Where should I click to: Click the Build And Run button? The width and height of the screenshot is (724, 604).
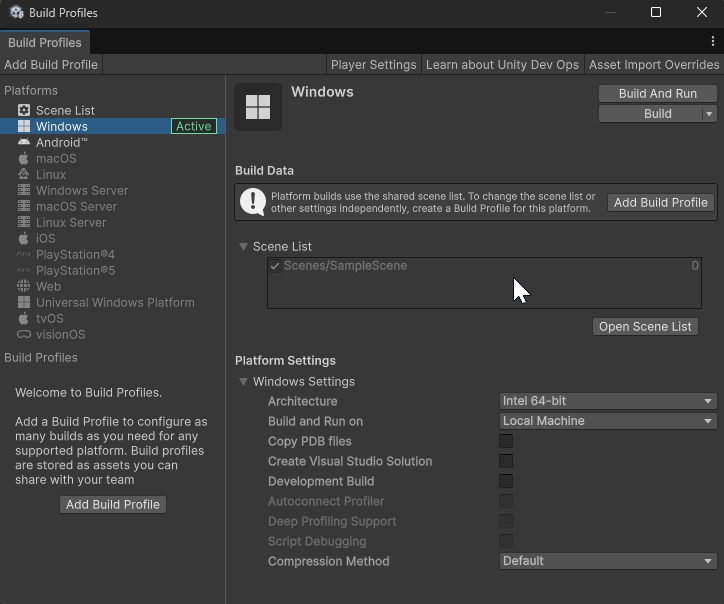click(x=657, y=93)
